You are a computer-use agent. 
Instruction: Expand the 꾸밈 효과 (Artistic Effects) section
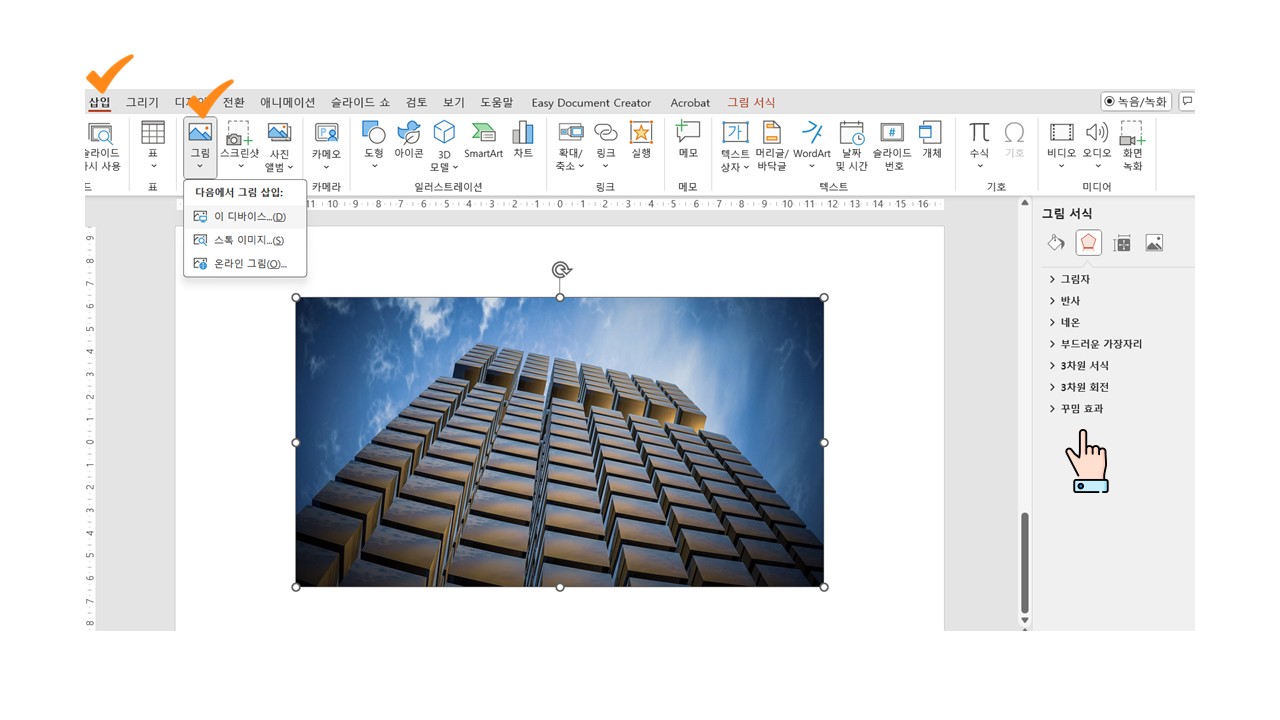click(1076, 408)
